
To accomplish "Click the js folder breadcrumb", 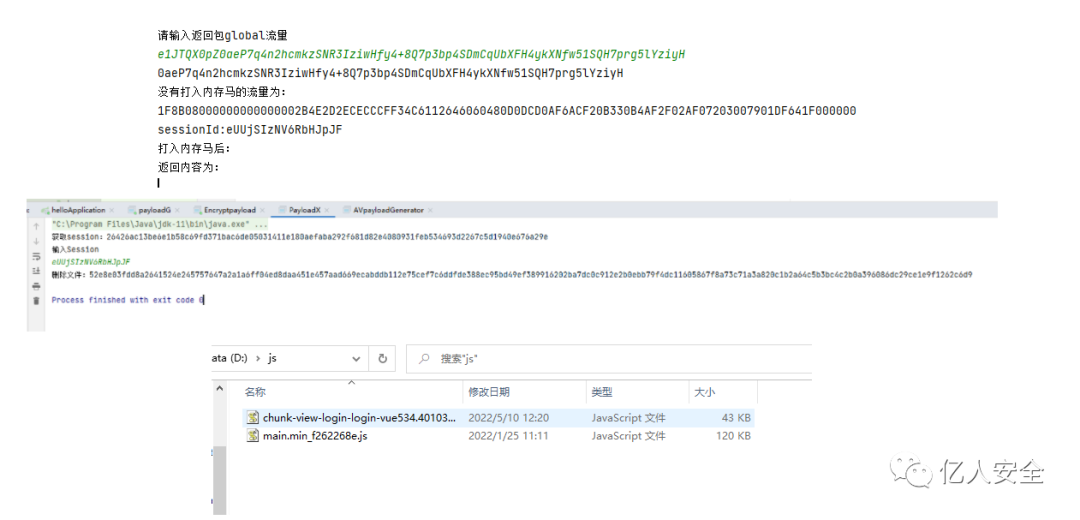I will (273, 359).
